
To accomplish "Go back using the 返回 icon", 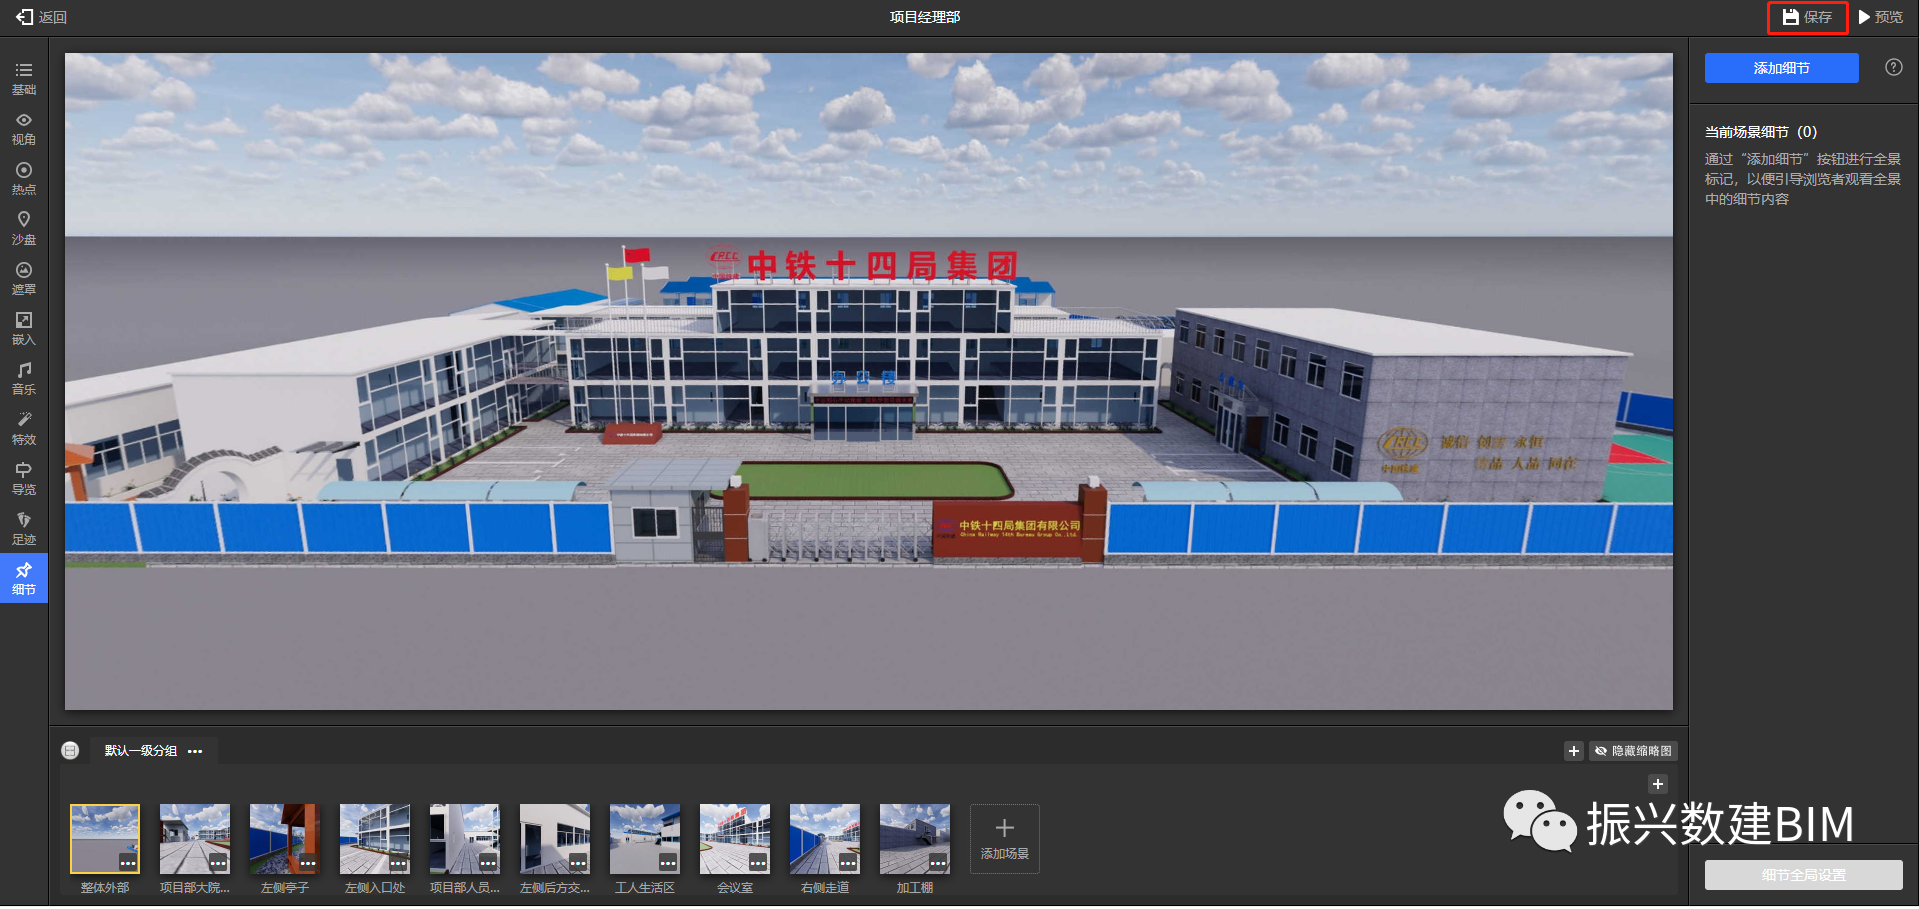I will [25, 17].
